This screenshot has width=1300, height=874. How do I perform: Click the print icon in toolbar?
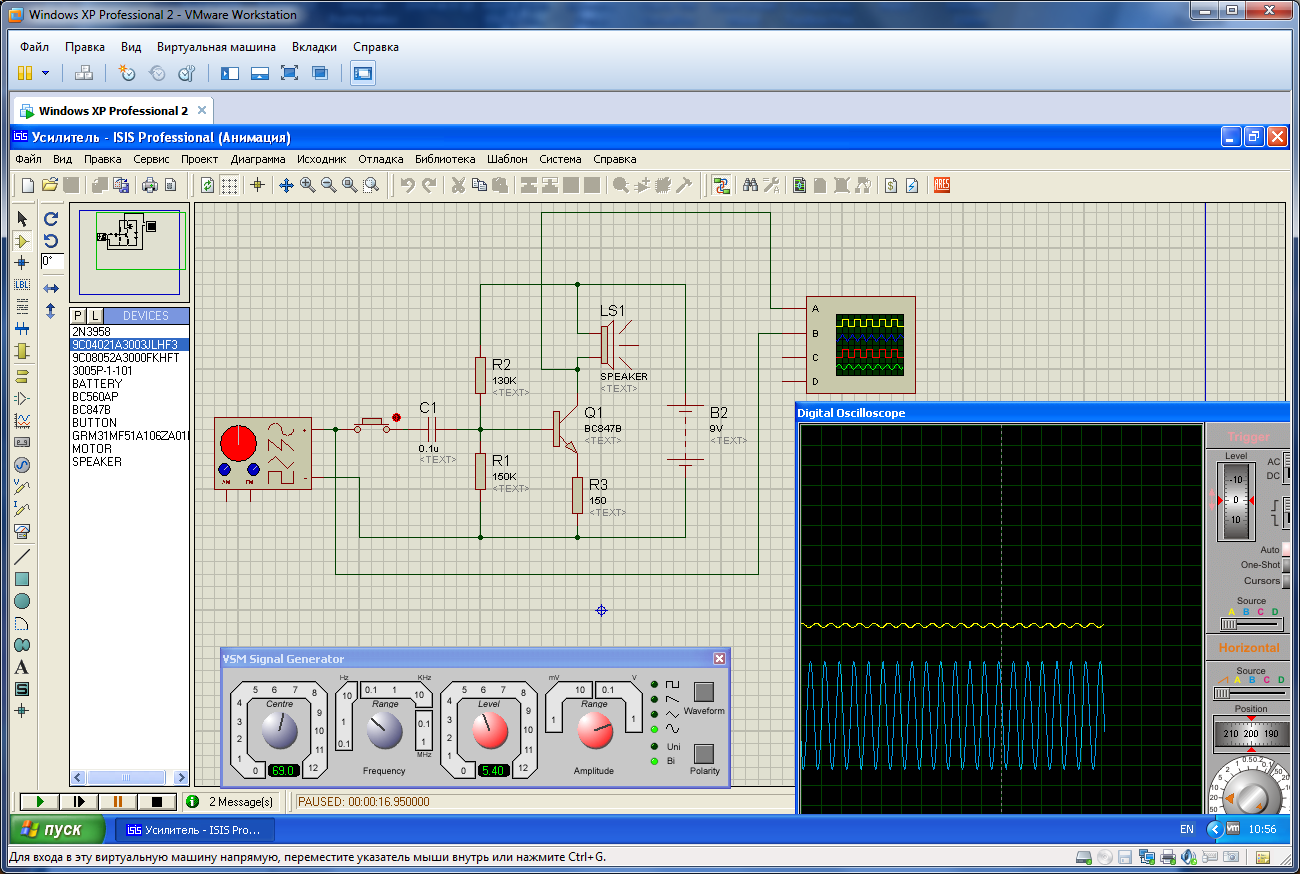pyautogui.click(x=149, y=185)
